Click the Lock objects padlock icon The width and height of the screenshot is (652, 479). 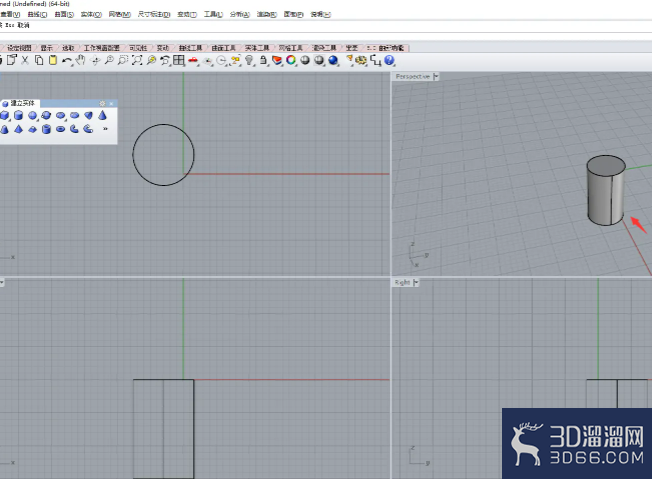click(263, 60)
